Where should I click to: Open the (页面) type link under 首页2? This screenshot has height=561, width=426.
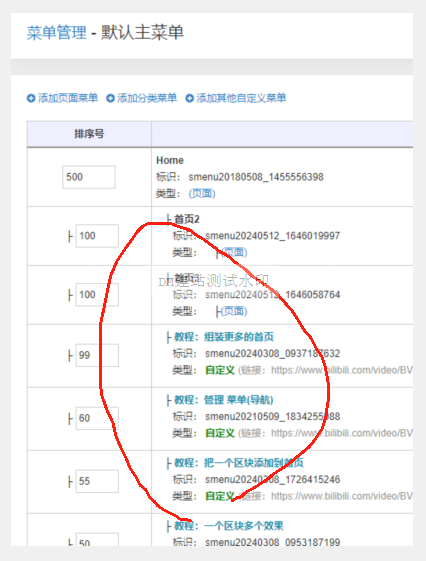(x=234, y=252)
